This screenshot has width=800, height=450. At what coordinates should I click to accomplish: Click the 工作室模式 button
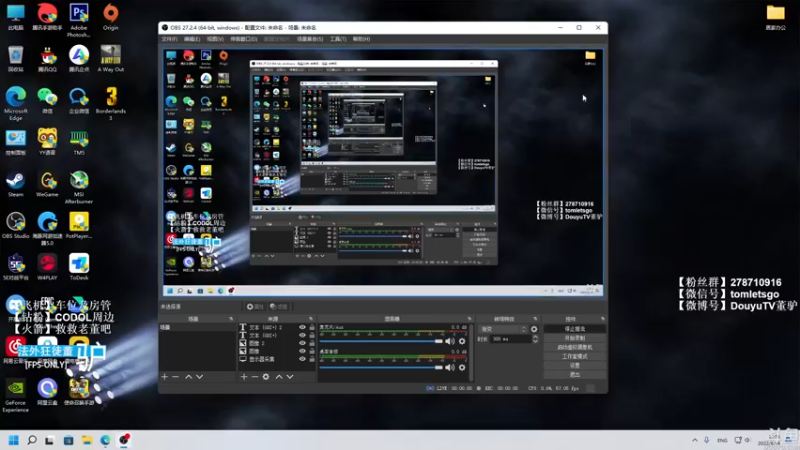[x=575, y=357]
